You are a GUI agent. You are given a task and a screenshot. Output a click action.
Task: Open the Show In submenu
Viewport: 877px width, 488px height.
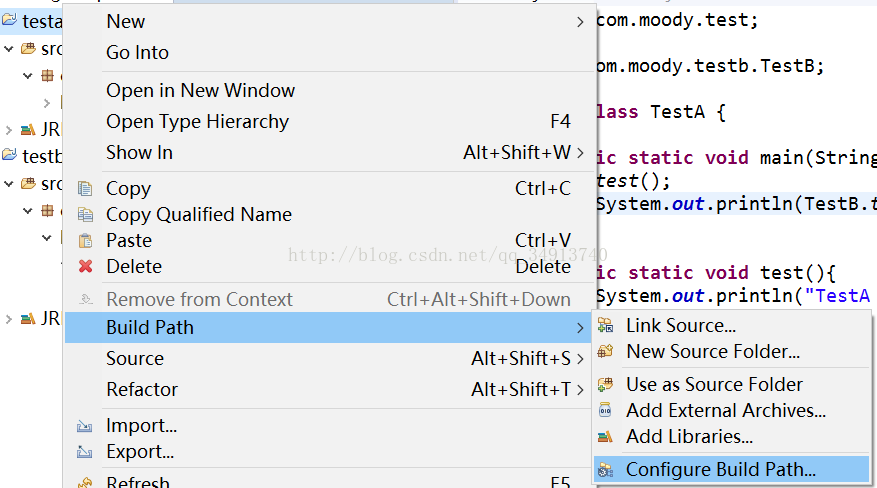tap(328, 152)
